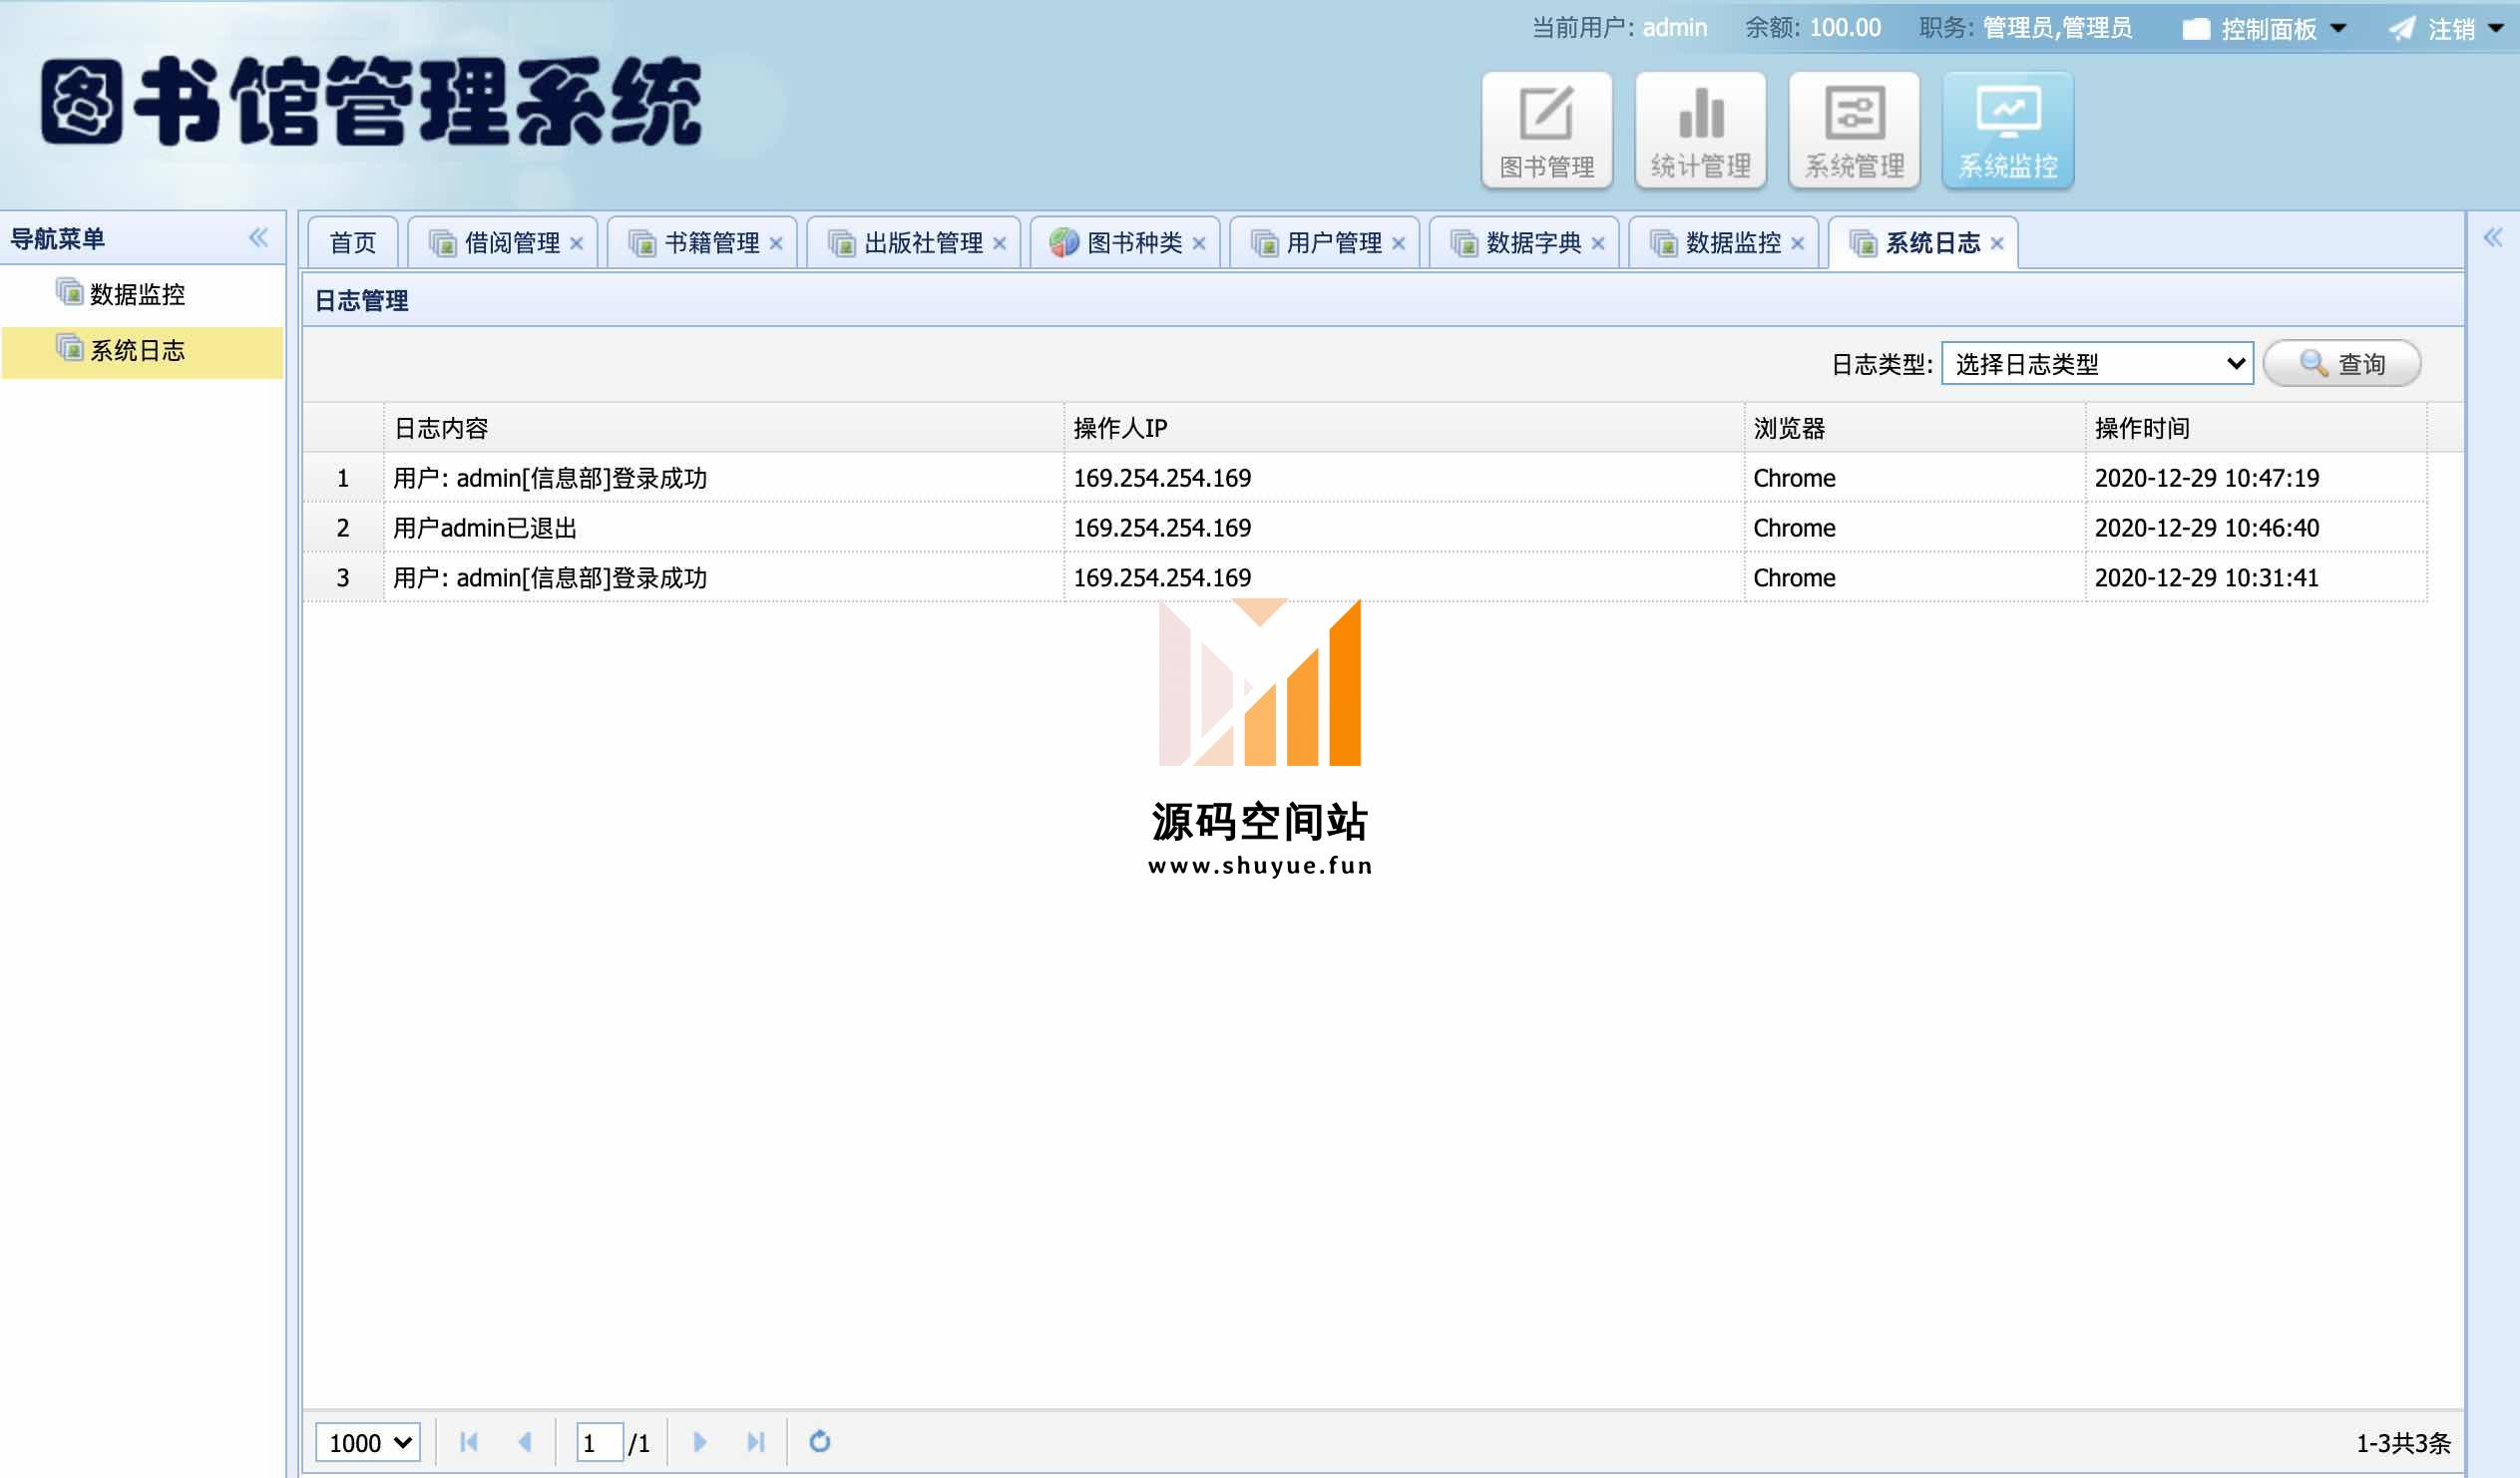Go to the next page
Viewport: 2520px width, 1478px height.
[x=700, y=1442]
